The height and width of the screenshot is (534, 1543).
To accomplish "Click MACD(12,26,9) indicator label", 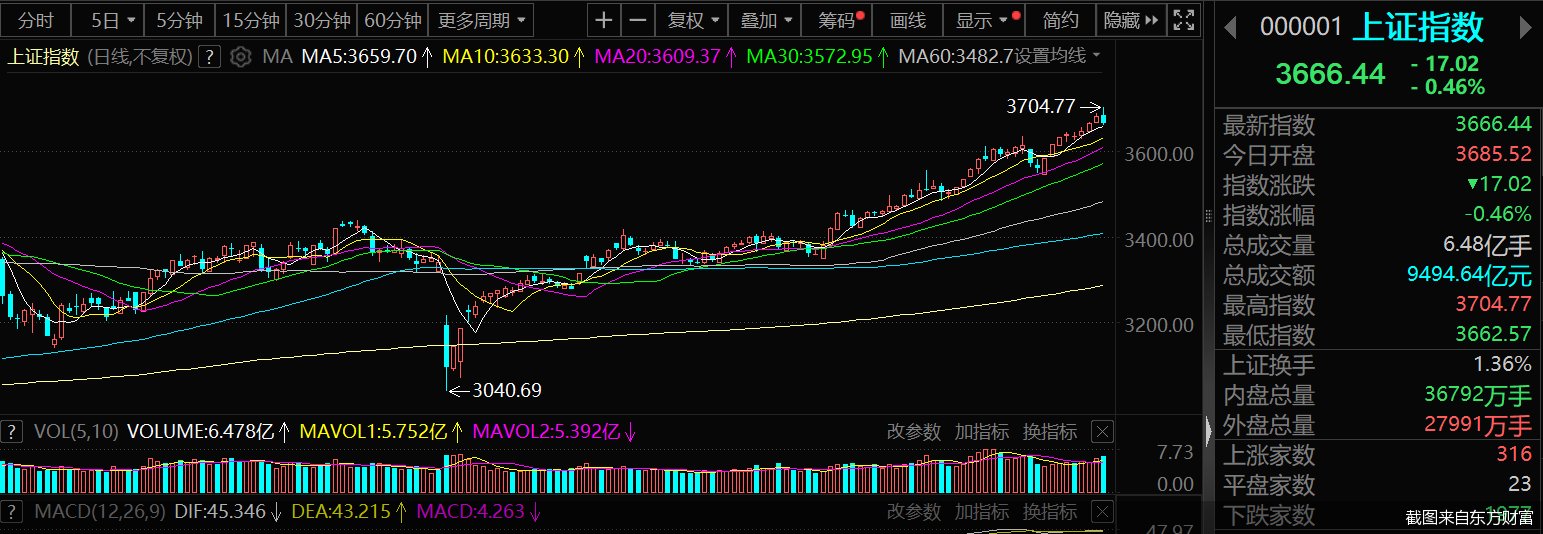I will coord(102,512).
